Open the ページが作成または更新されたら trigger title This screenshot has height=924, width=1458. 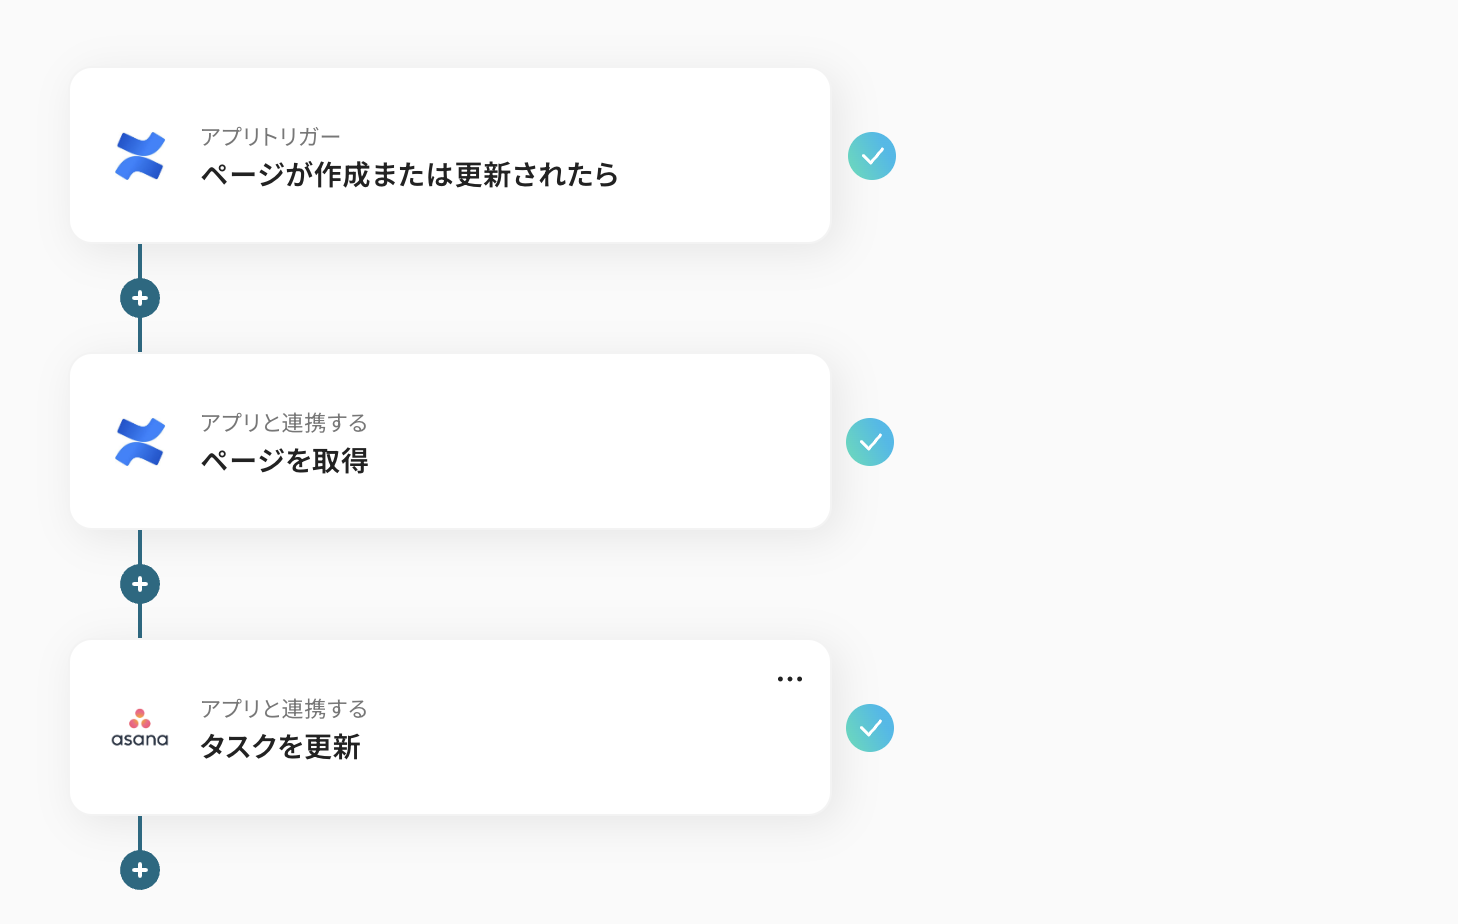(x=409, y=175)
